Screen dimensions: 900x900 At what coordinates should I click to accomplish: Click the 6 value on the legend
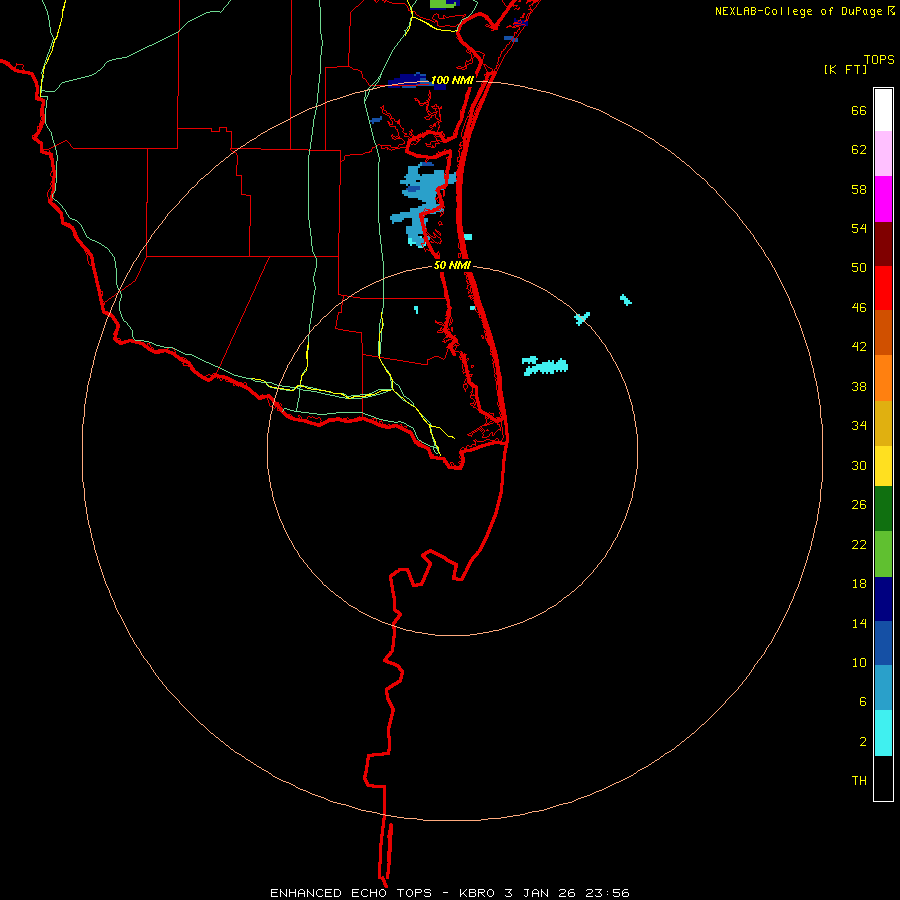click(863, 702)
